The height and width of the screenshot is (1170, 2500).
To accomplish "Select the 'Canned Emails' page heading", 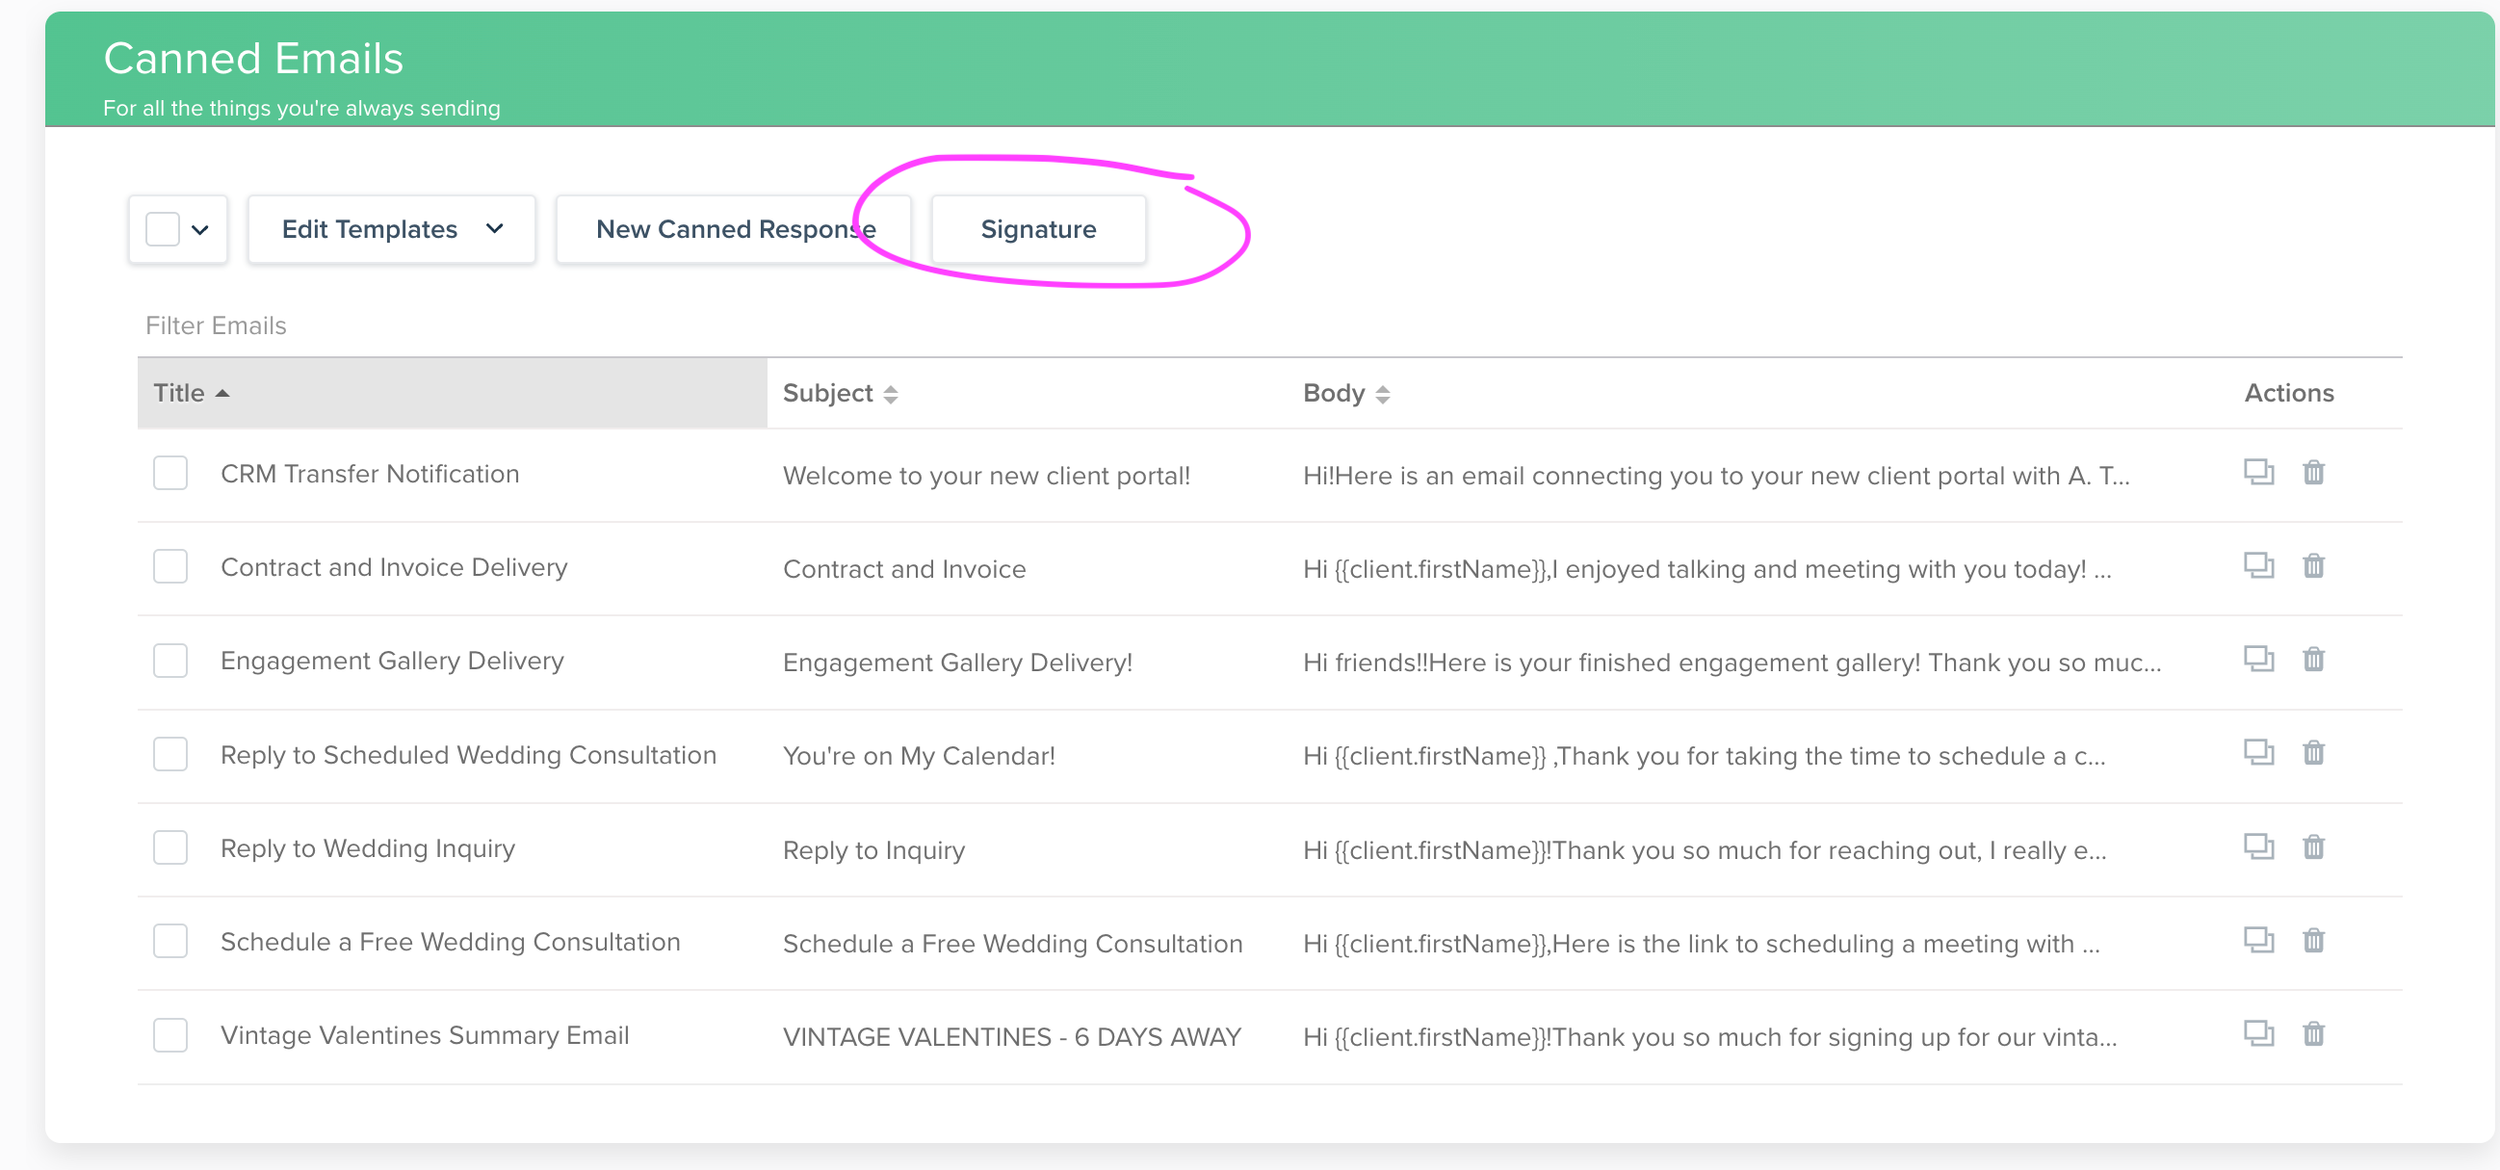I will 253,58.
